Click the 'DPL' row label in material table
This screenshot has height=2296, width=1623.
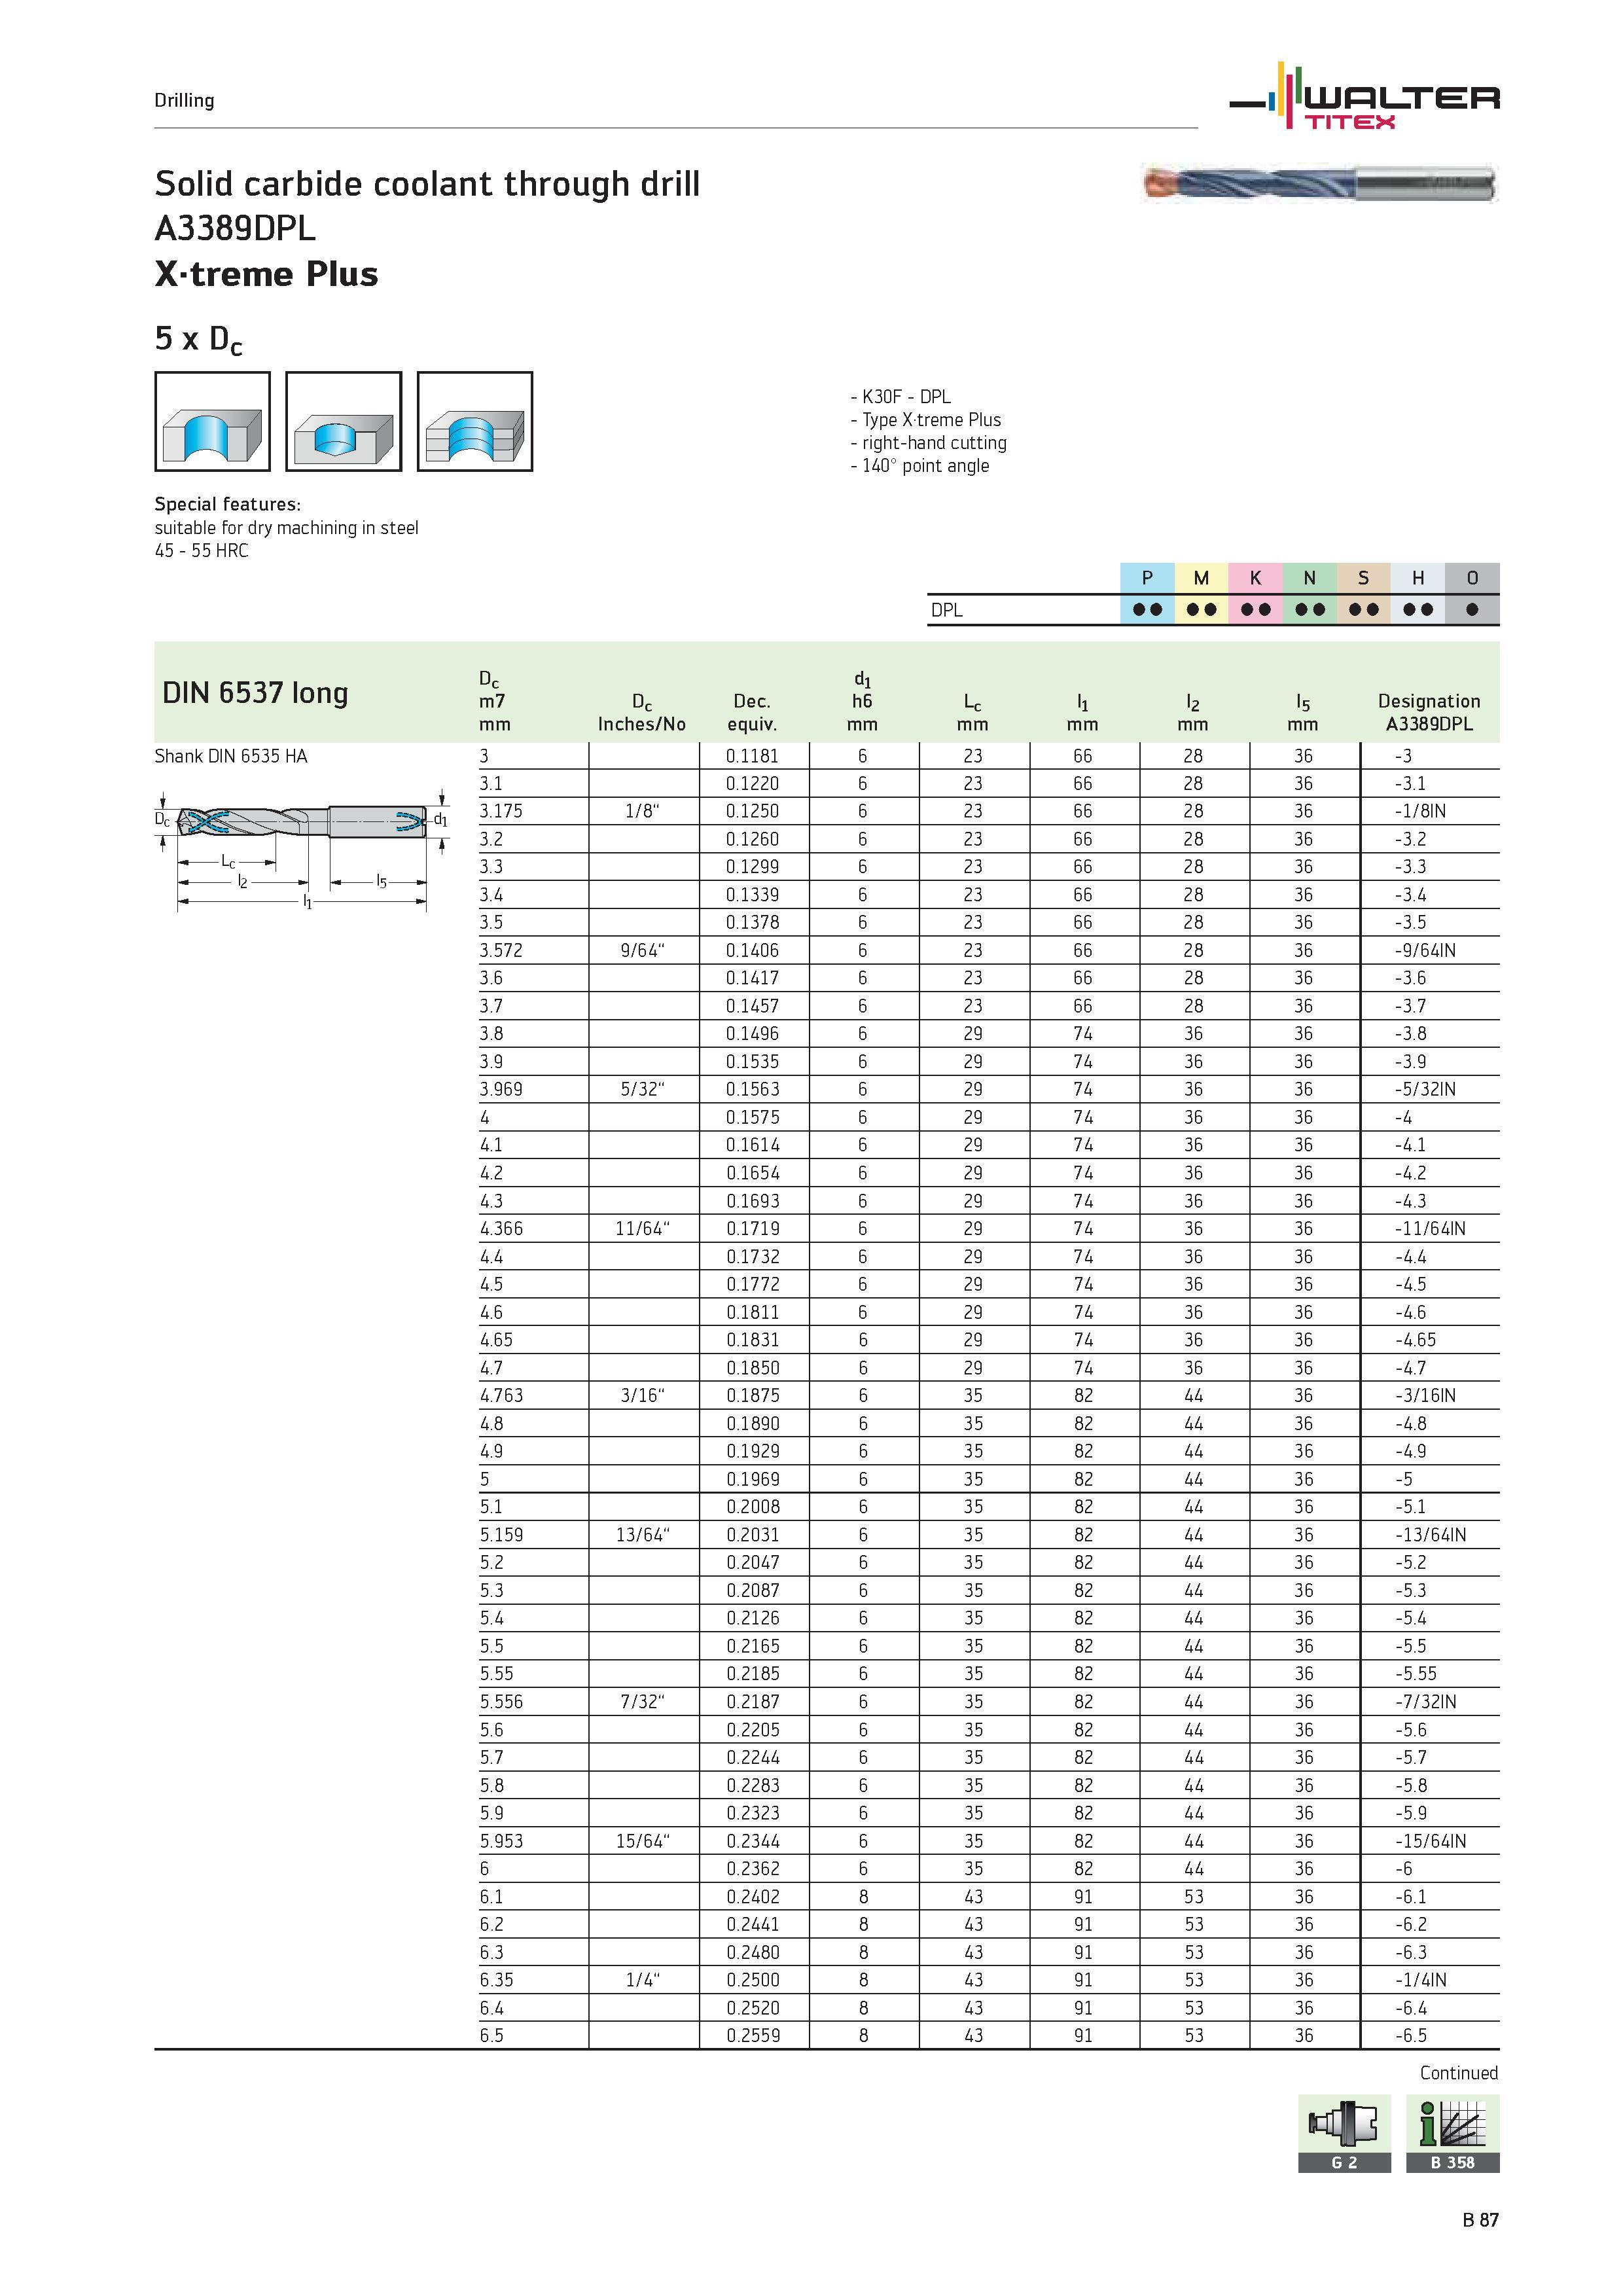coord(946,610)
